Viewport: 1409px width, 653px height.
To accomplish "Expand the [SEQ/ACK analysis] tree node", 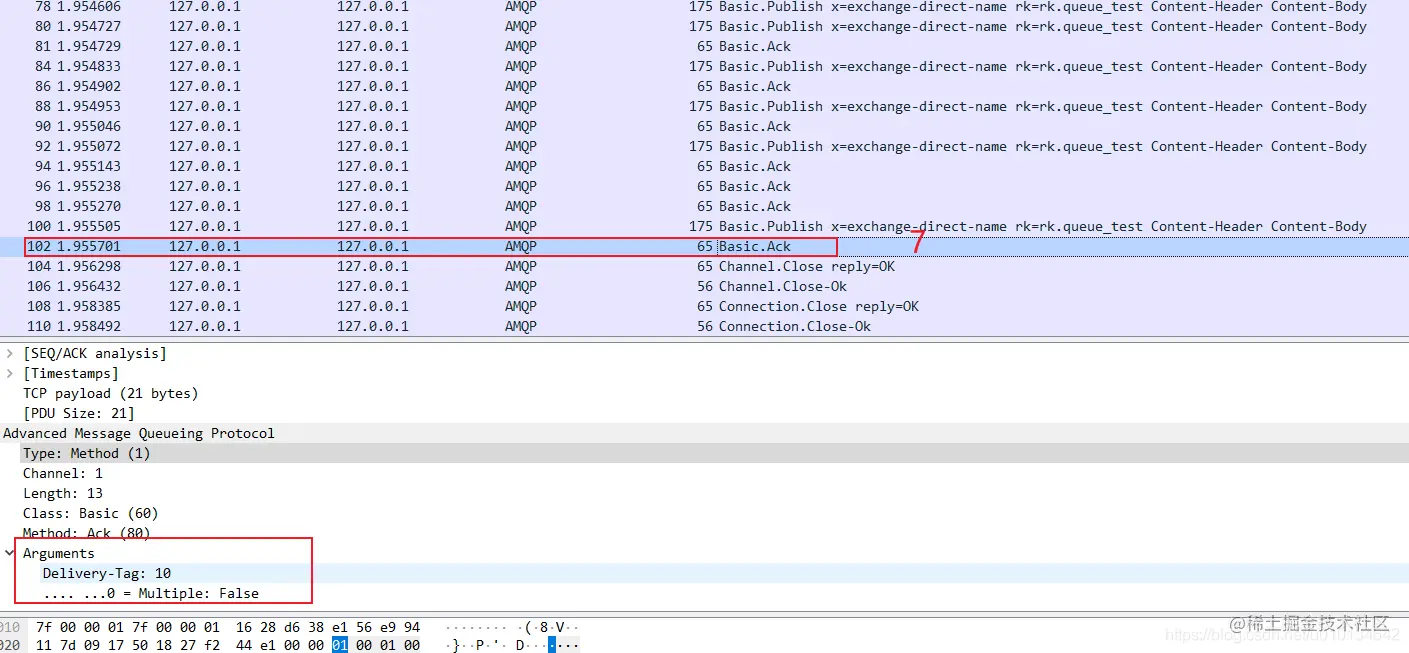I will (x=11, y=353).
